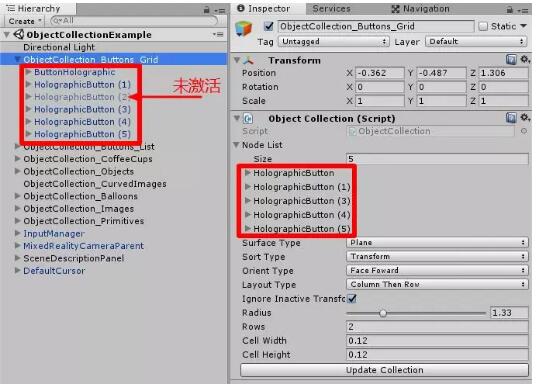
Task: Enable the Static checkbox
Action: click(x=483, y=26)
